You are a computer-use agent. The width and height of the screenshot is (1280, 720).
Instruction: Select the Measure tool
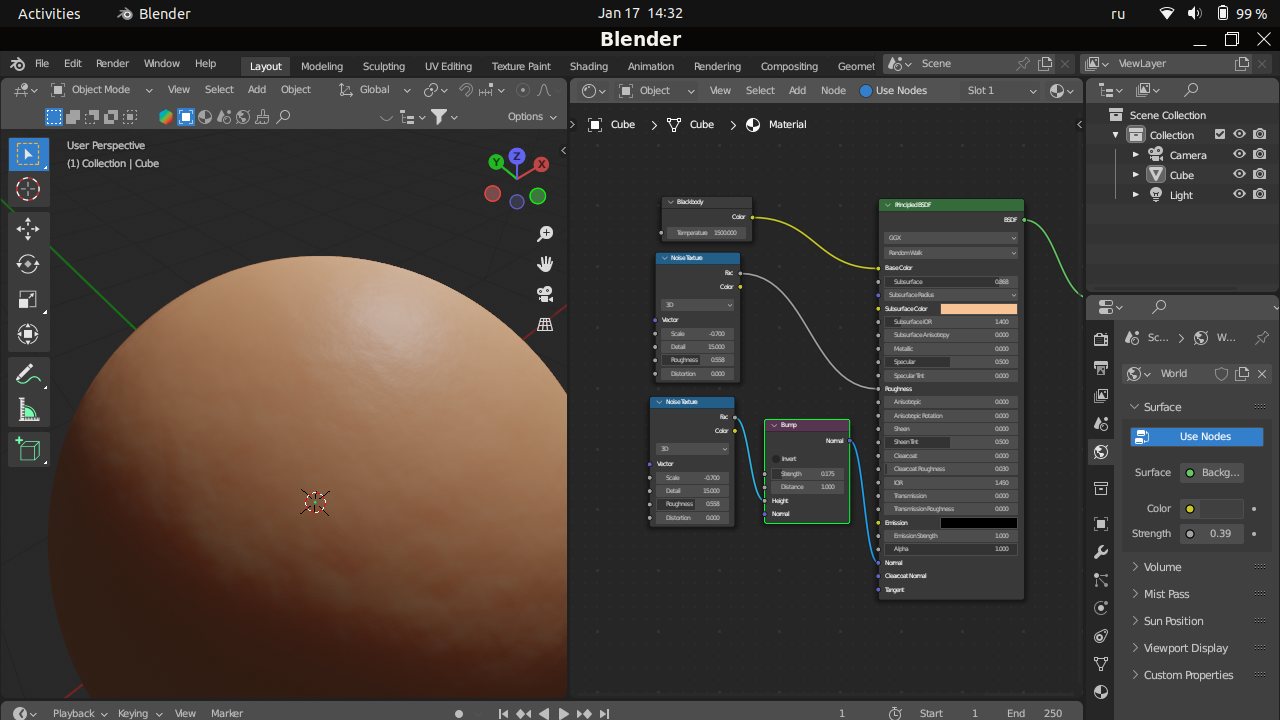click(x=28, y=410)
